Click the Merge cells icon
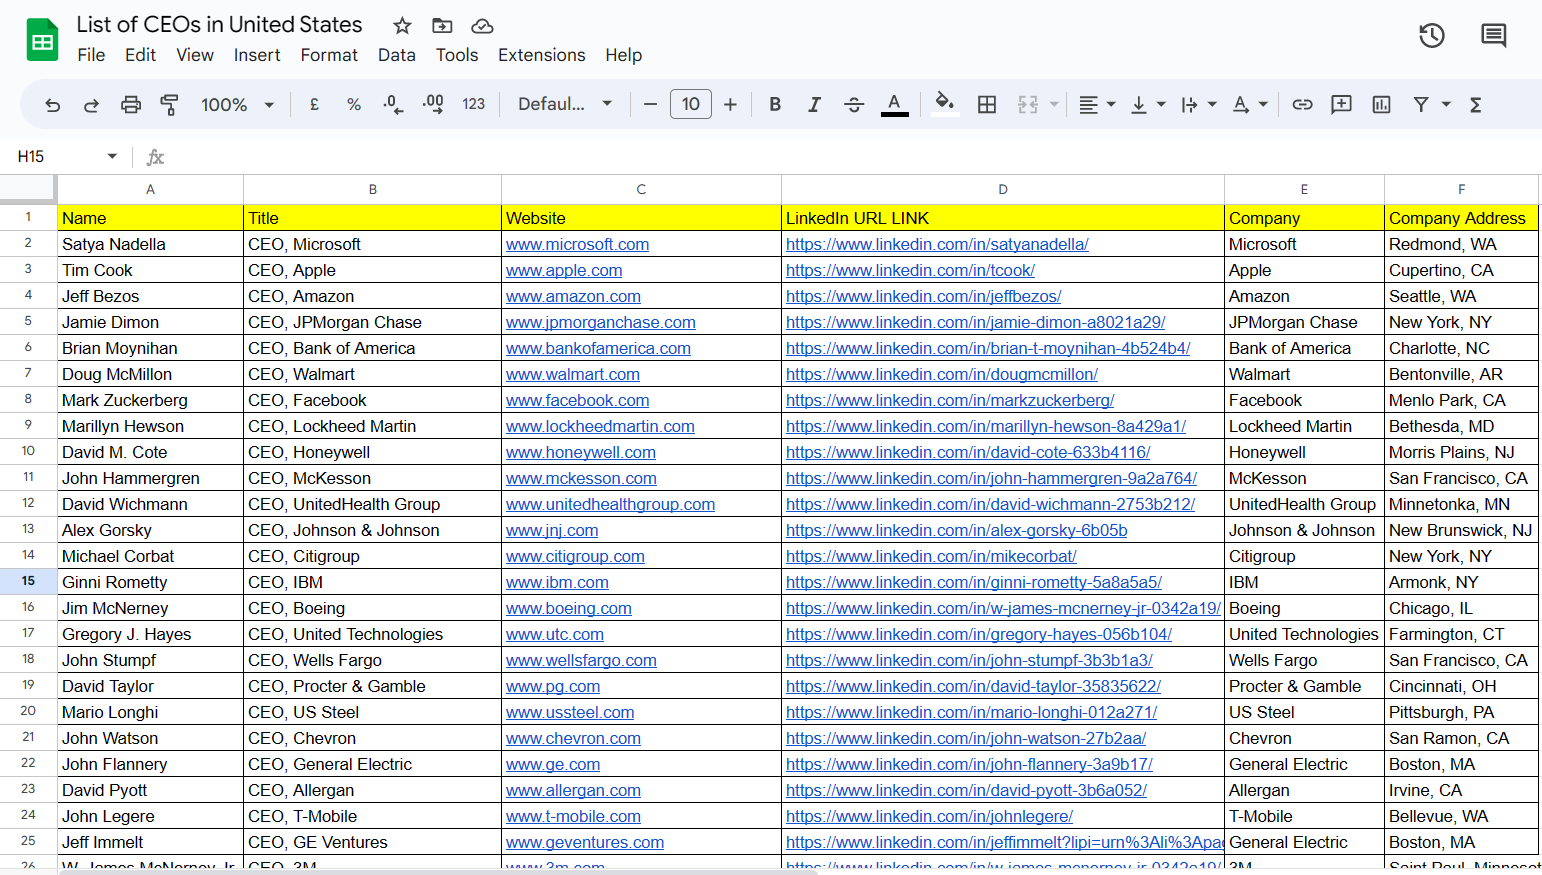Viewport: 1542px width, 875px height. tap(1028, 104)
